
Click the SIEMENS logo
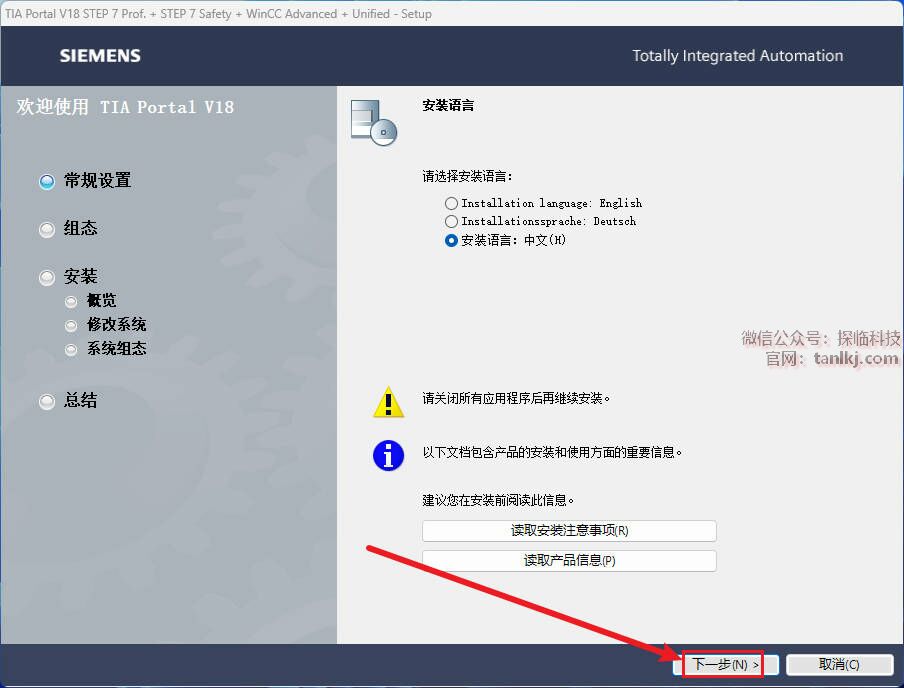(x=100, y=56)
